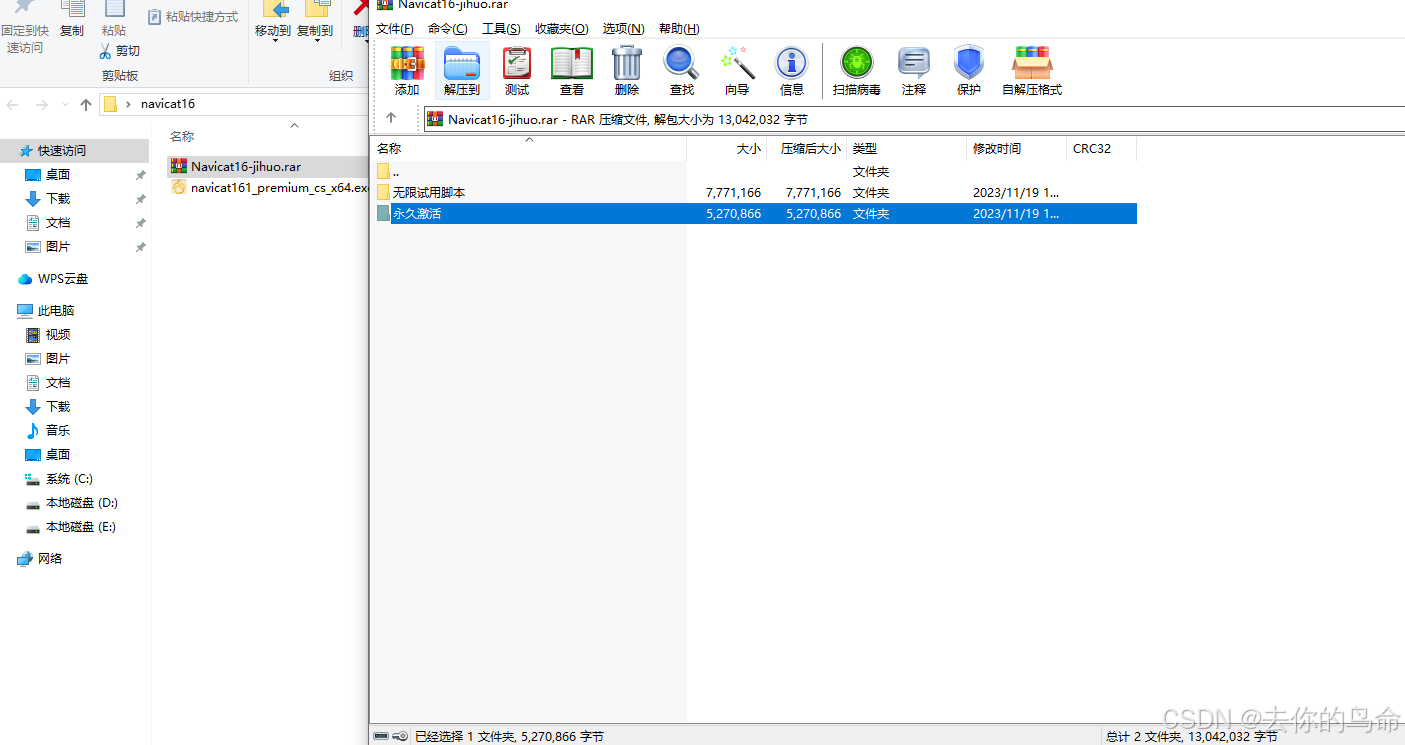
Task: Click 粘贴快捷方式 in Explorer ribbon
Action: (x=193, y=17)
